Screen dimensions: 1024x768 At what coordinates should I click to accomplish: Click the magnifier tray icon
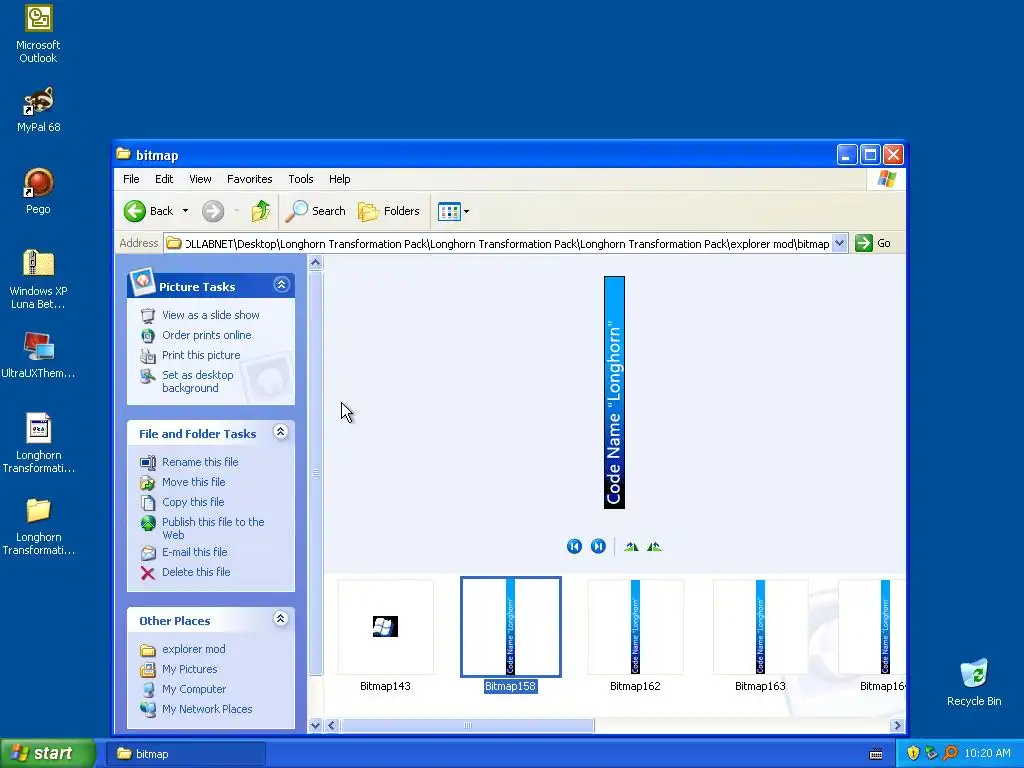pos(951,754)
